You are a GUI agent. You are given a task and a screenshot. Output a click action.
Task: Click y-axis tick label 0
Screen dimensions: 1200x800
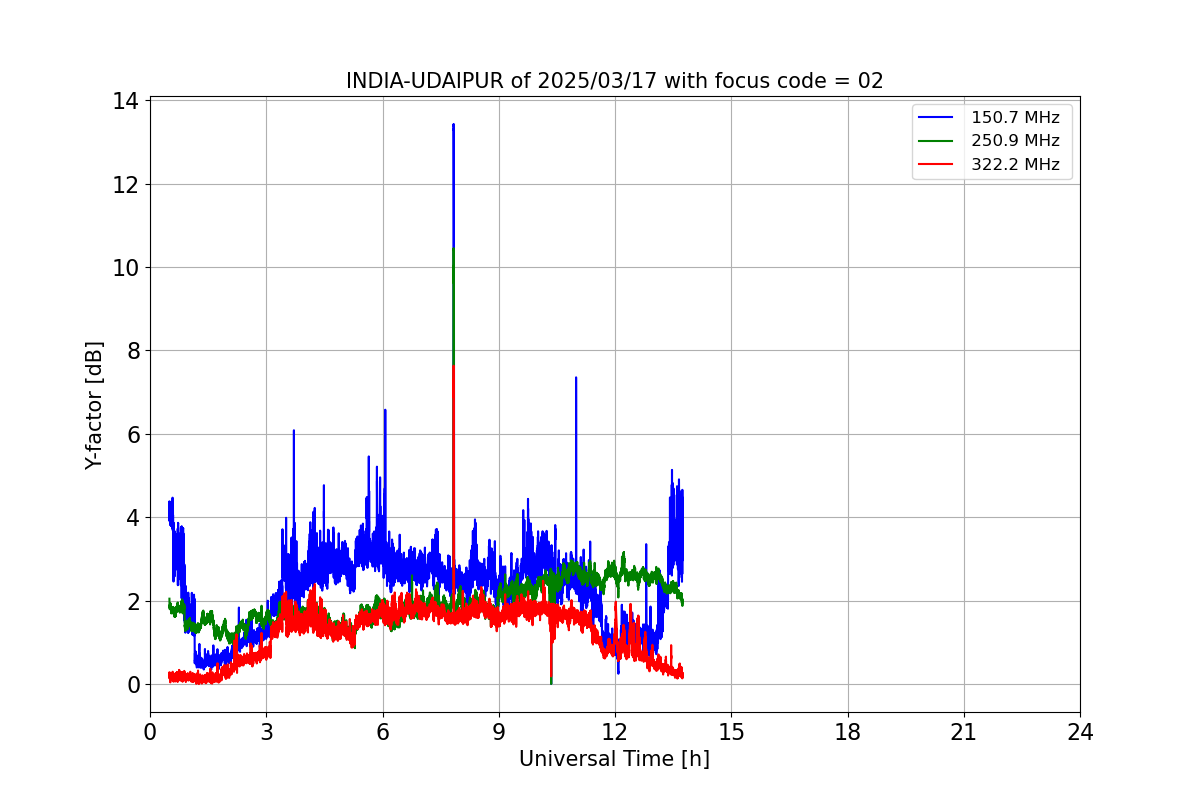click(134, 685)
